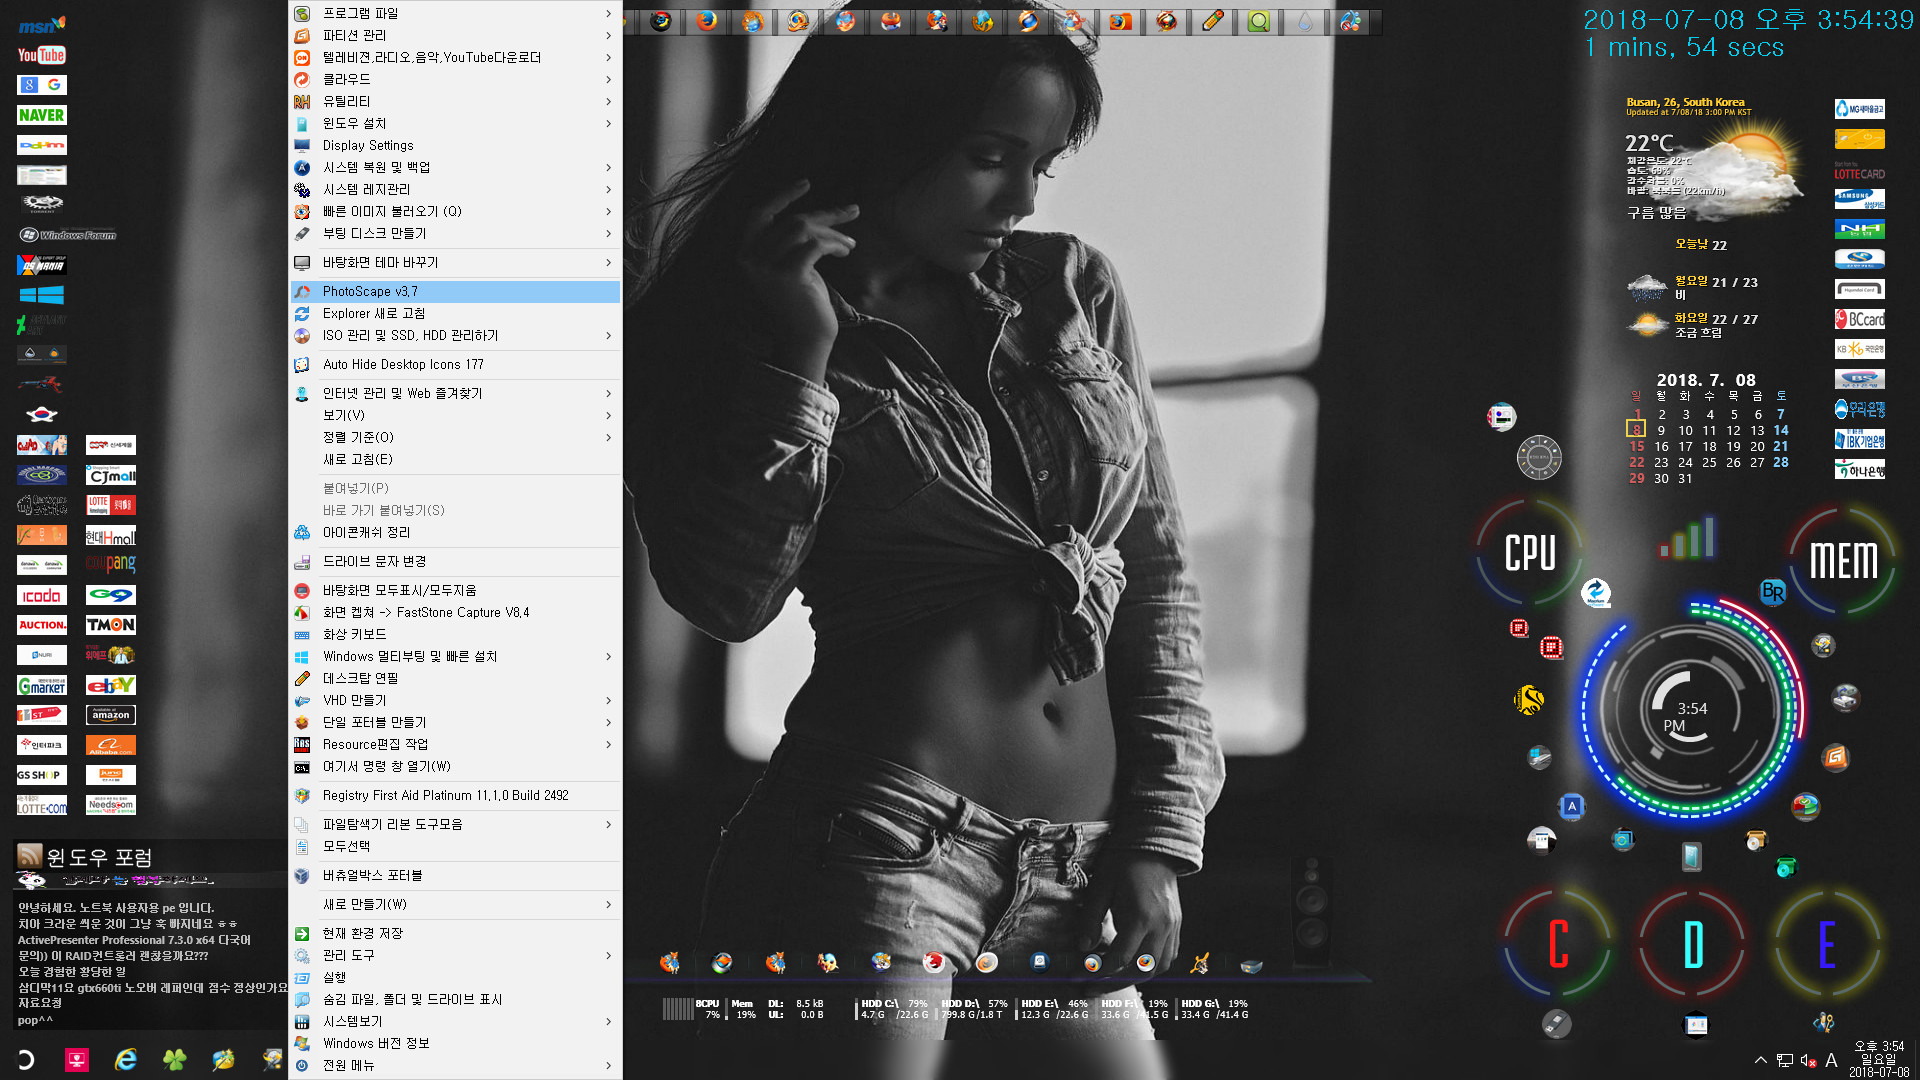
Task: Show hidden system tray icons
Action: [x=1760, y=1060]
